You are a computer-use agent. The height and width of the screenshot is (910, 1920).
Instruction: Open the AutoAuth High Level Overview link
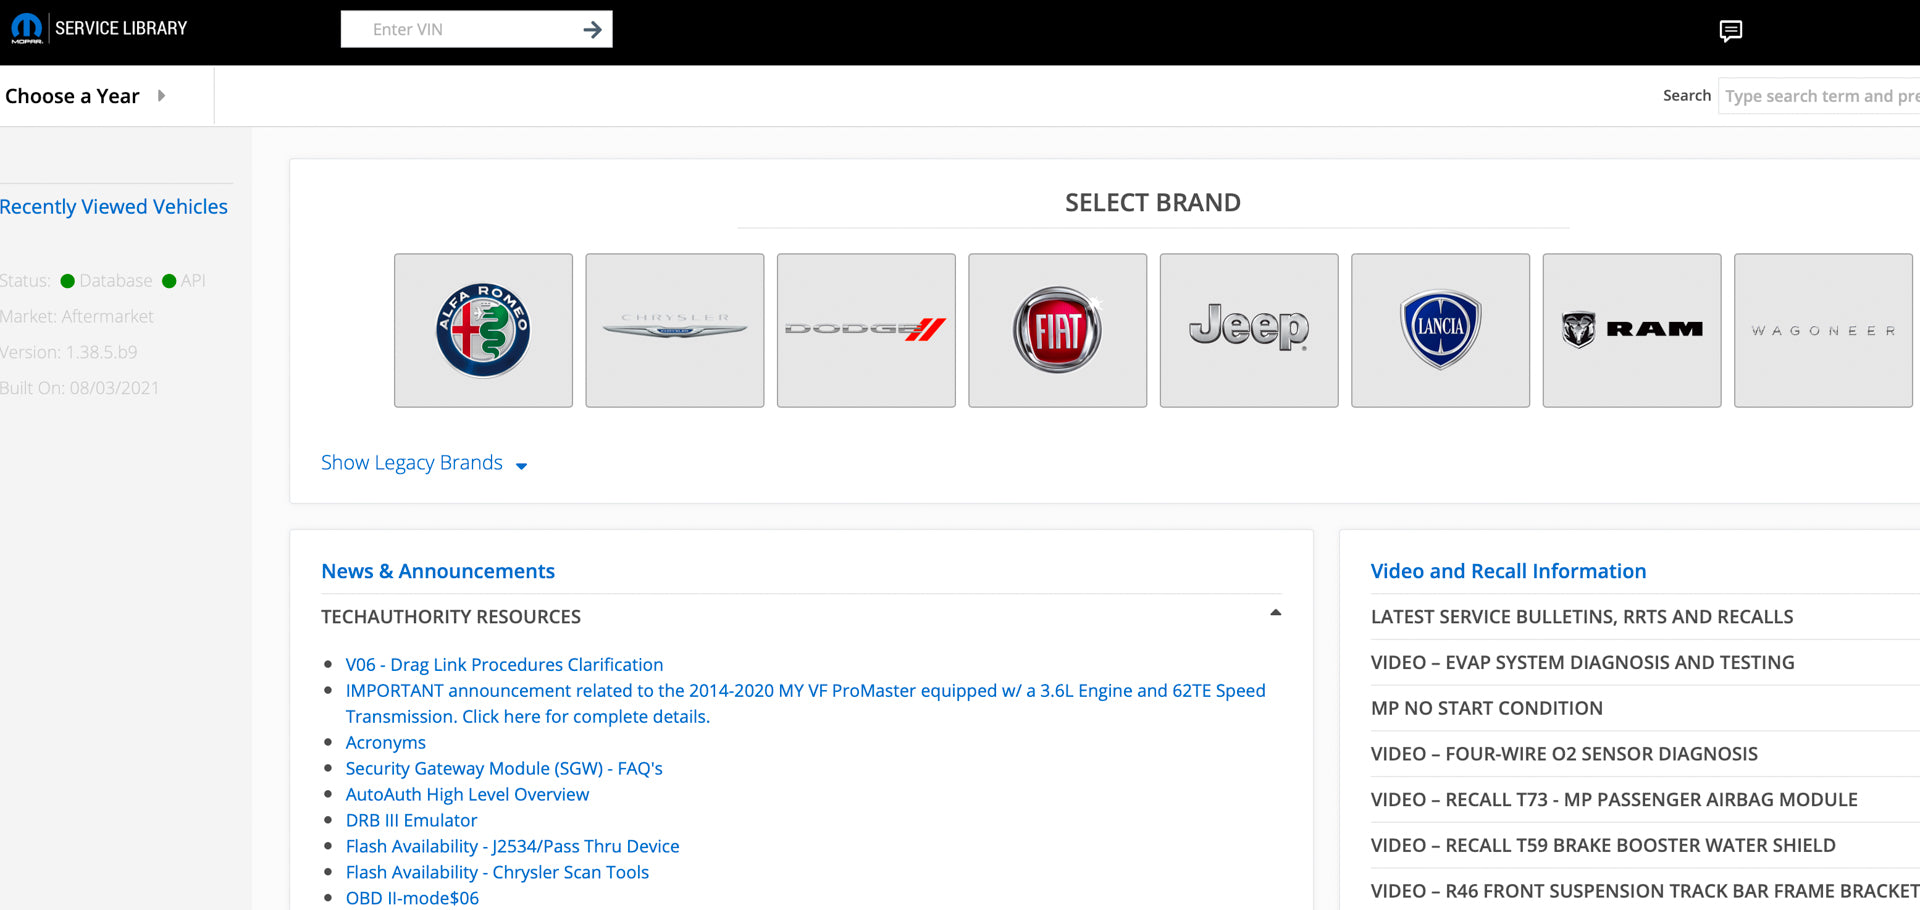467,794
